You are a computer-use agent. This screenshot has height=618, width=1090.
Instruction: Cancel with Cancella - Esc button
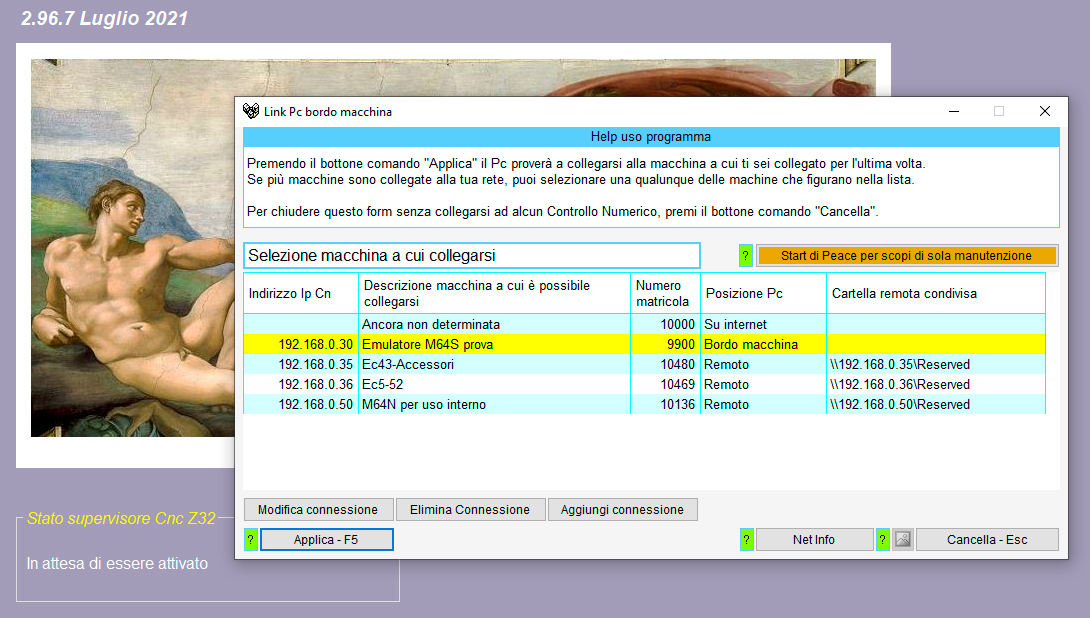tap(987, 539)
